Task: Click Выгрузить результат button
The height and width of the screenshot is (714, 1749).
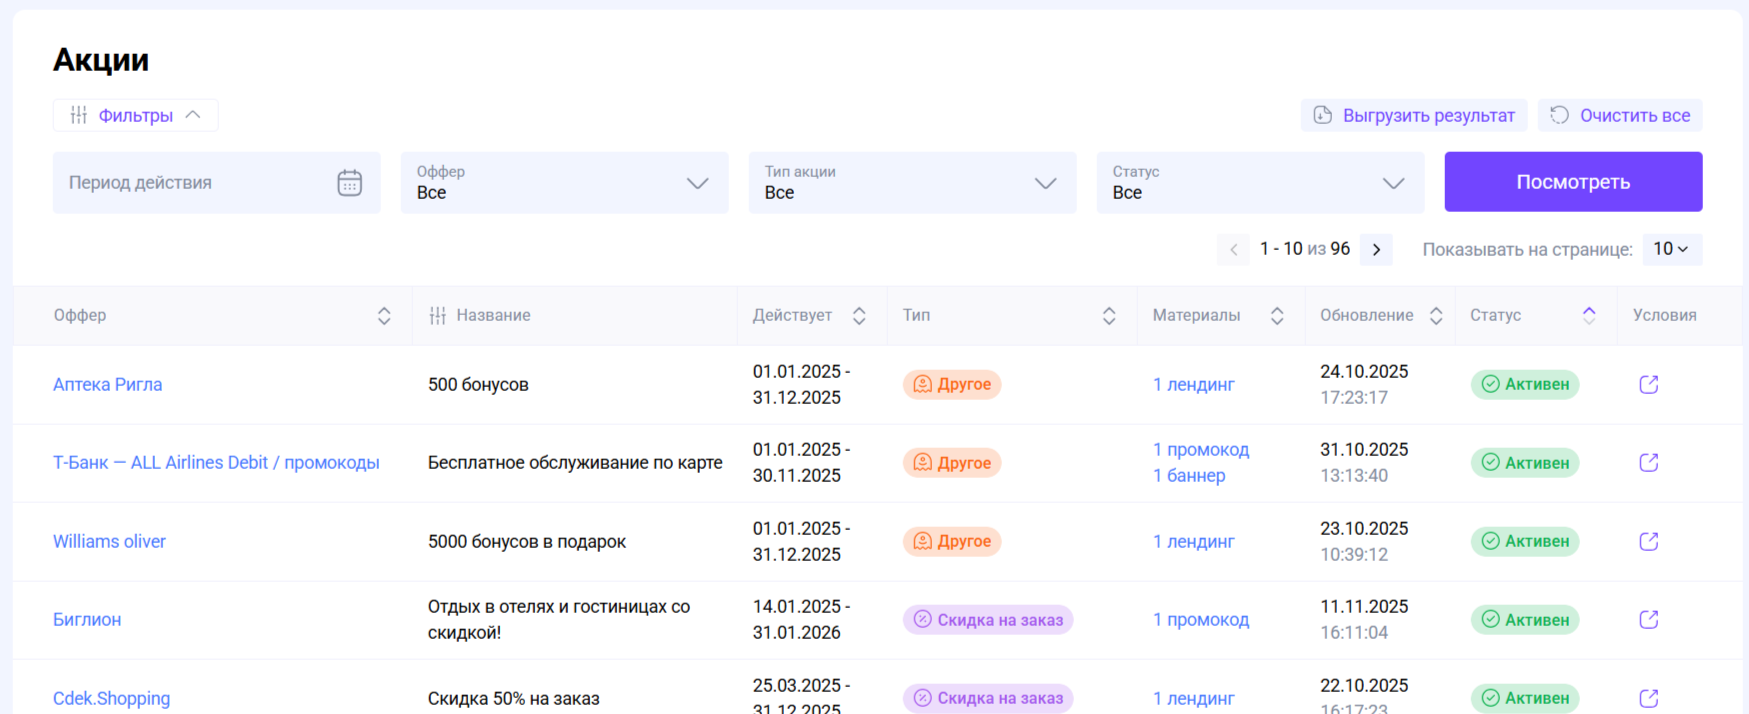Action: [1414, 116]
